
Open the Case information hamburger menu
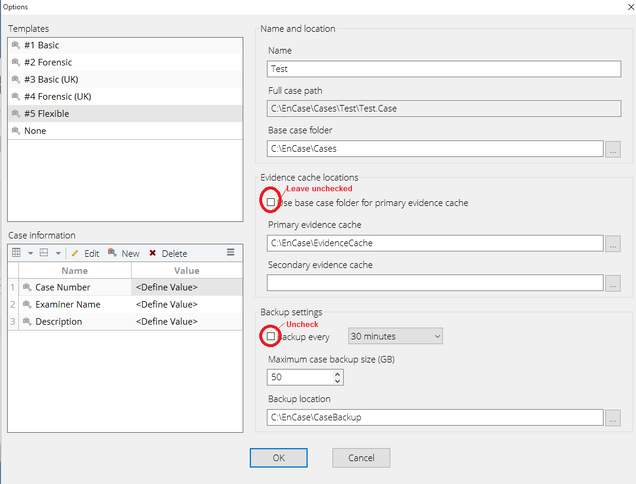click(231, 253)
